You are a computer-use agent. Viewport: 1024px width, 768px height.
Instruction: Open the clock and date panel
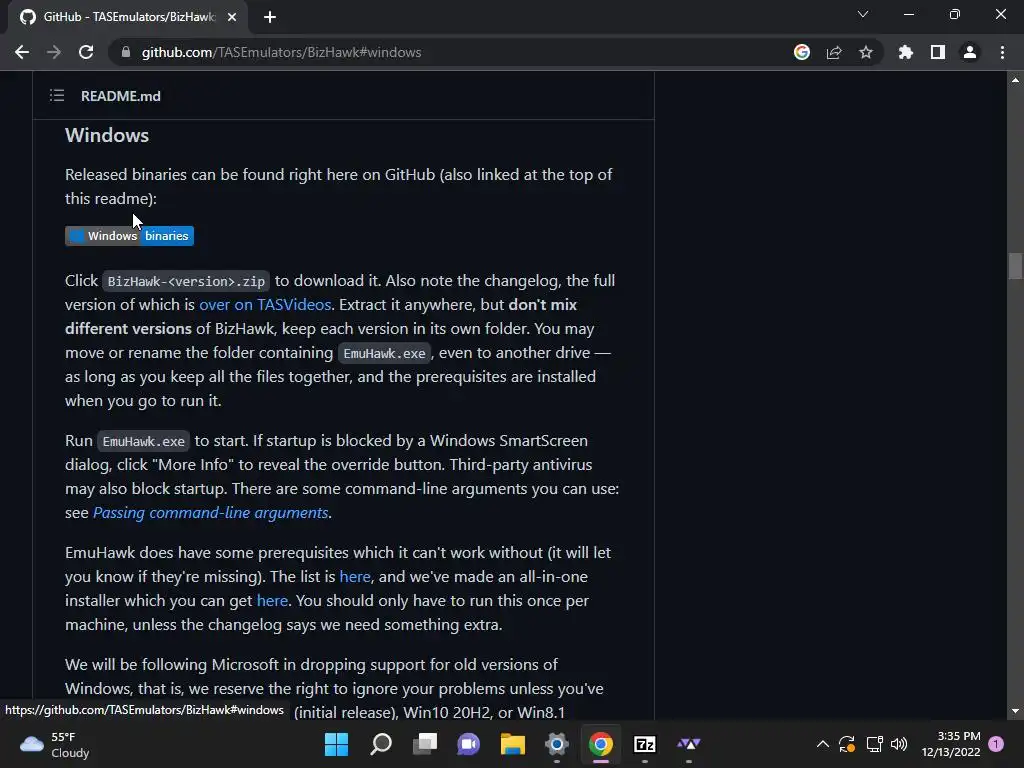(950, 744)
